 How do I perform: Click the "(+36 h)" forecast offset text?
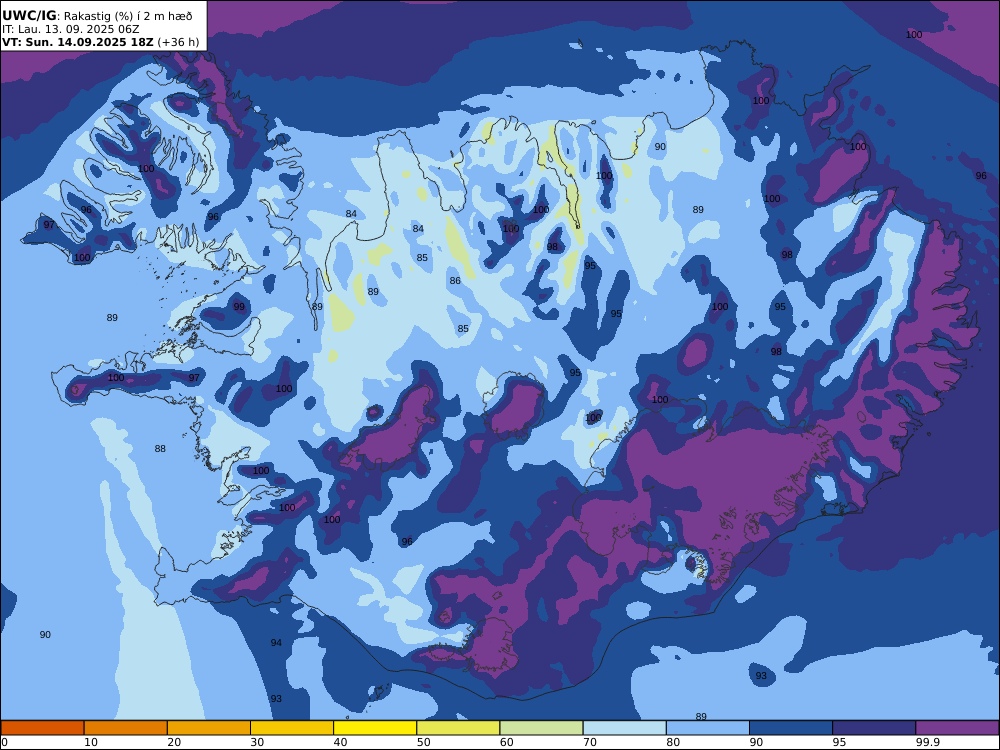coord(178,42)
